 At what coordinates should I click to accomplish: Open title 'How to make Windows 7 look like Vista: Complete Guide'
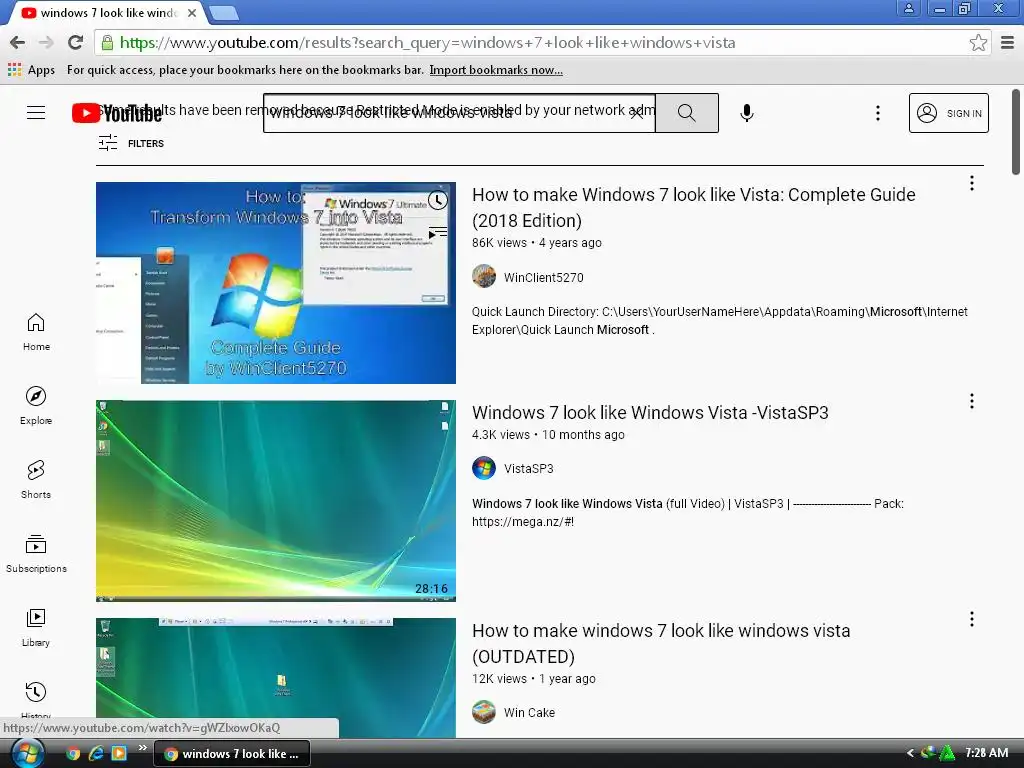pyautogui.click(x=694, y=208)
